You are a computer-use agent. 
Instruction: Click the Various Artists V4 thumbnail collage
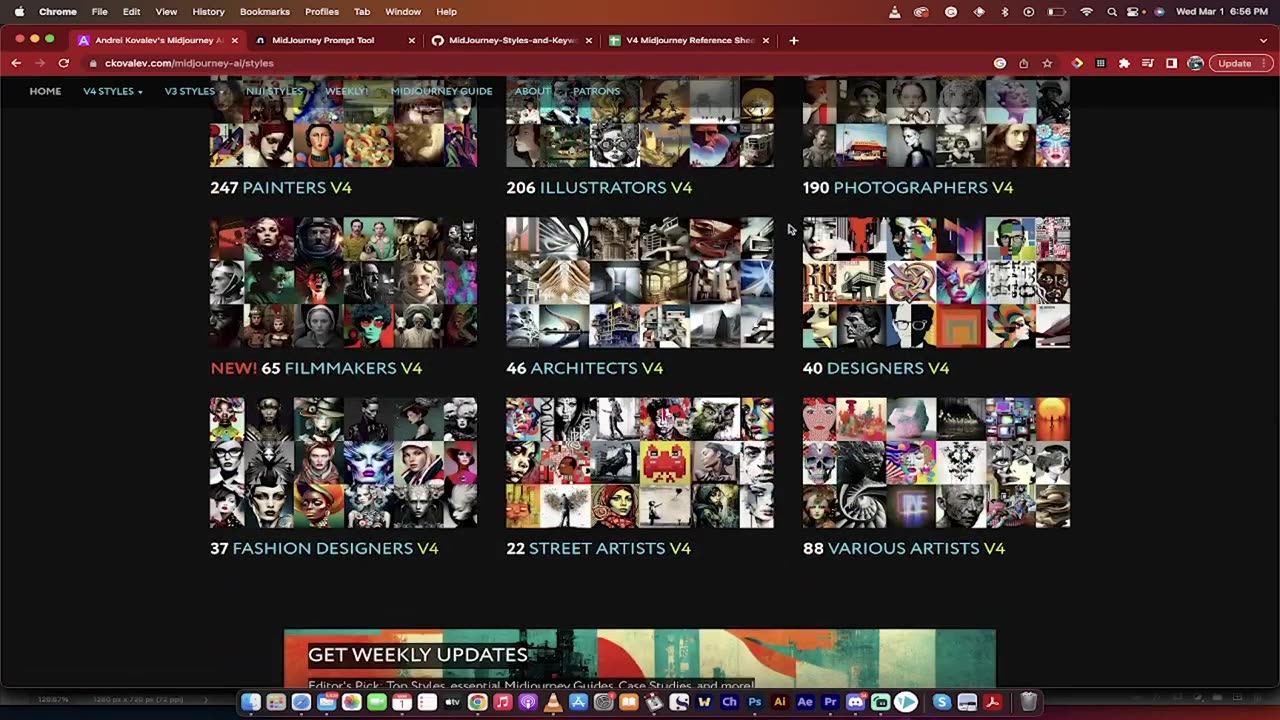click(936, 463)
